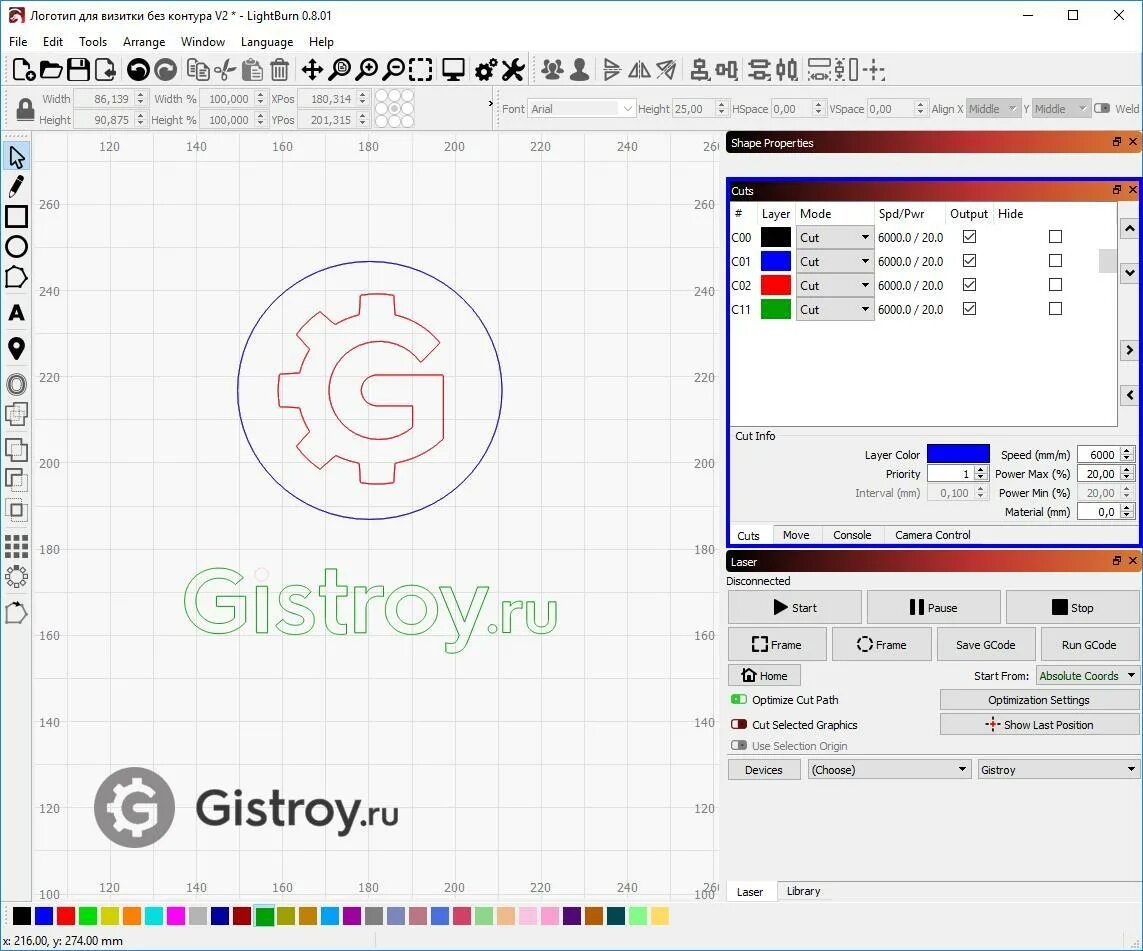Open Start From Absolute Coords dropdown
The image size is (1143, 951).
[1087, 676]
